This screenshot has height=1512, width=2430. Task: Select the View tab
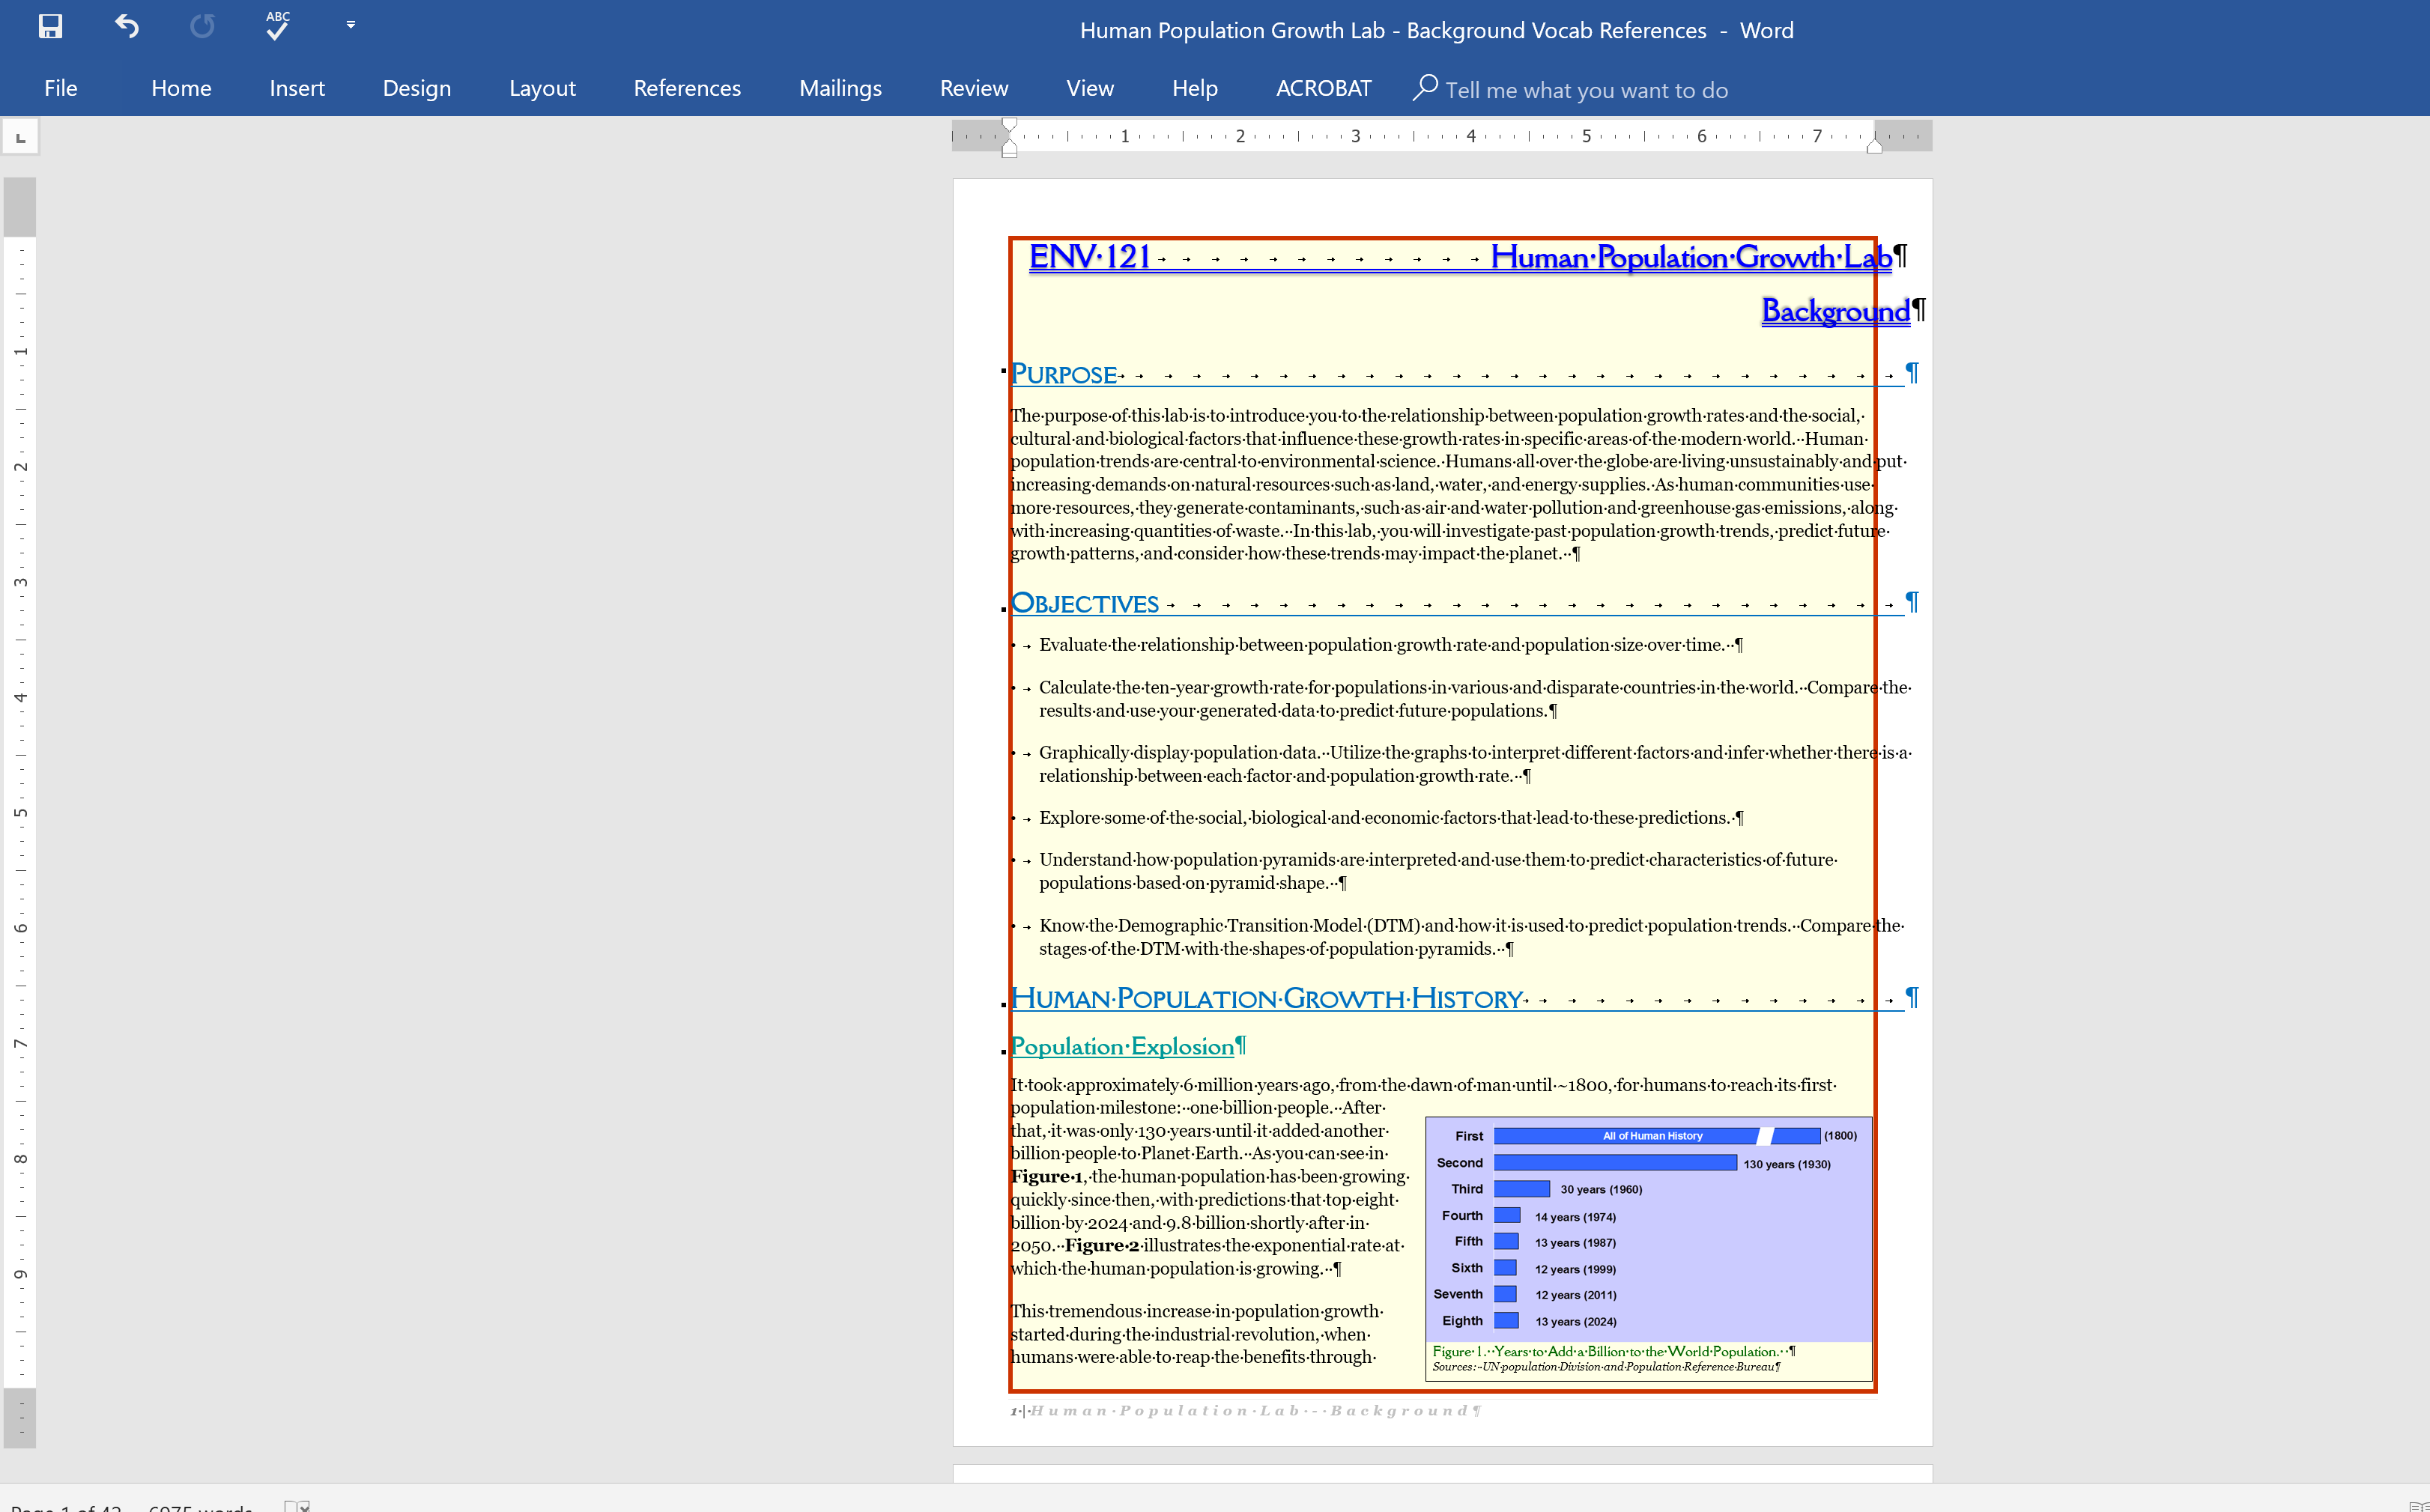coord(1090,88)
